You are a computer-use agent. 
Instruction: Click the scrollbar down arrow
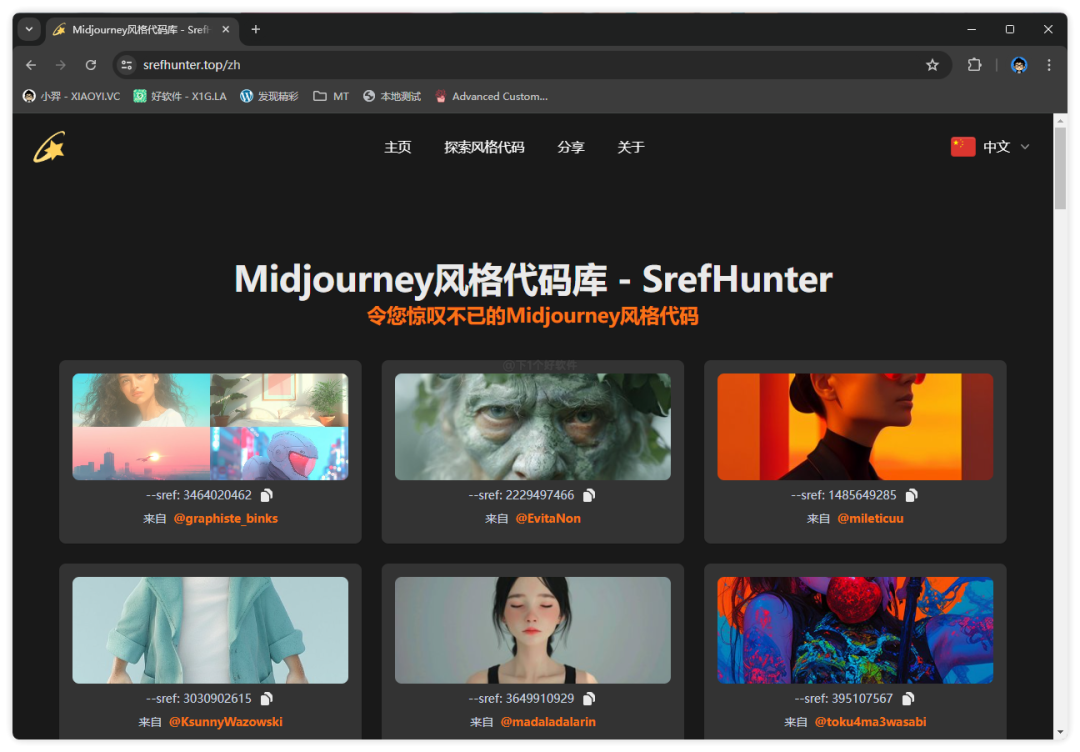(x=1060, y=733)
